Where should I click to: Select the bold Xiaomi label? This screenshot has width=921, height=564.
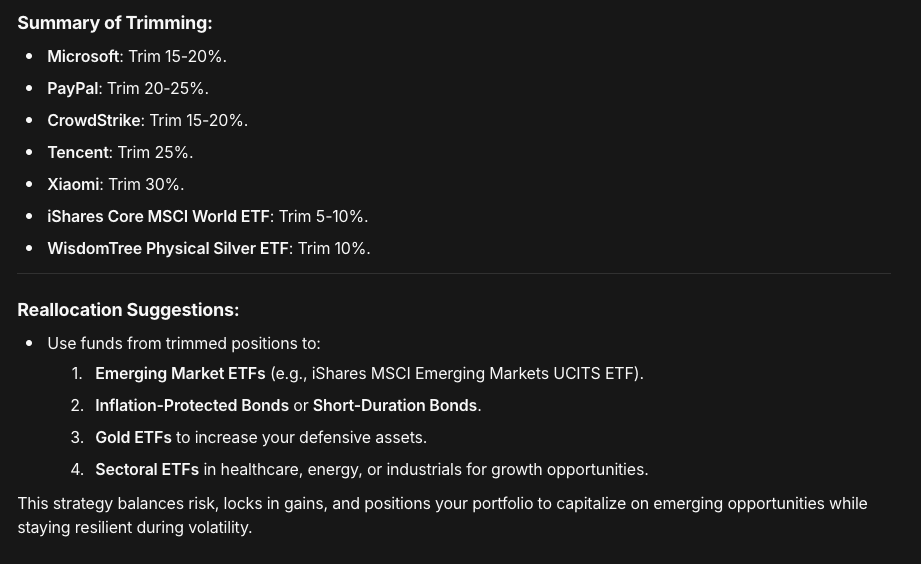[x=73, y=185]
